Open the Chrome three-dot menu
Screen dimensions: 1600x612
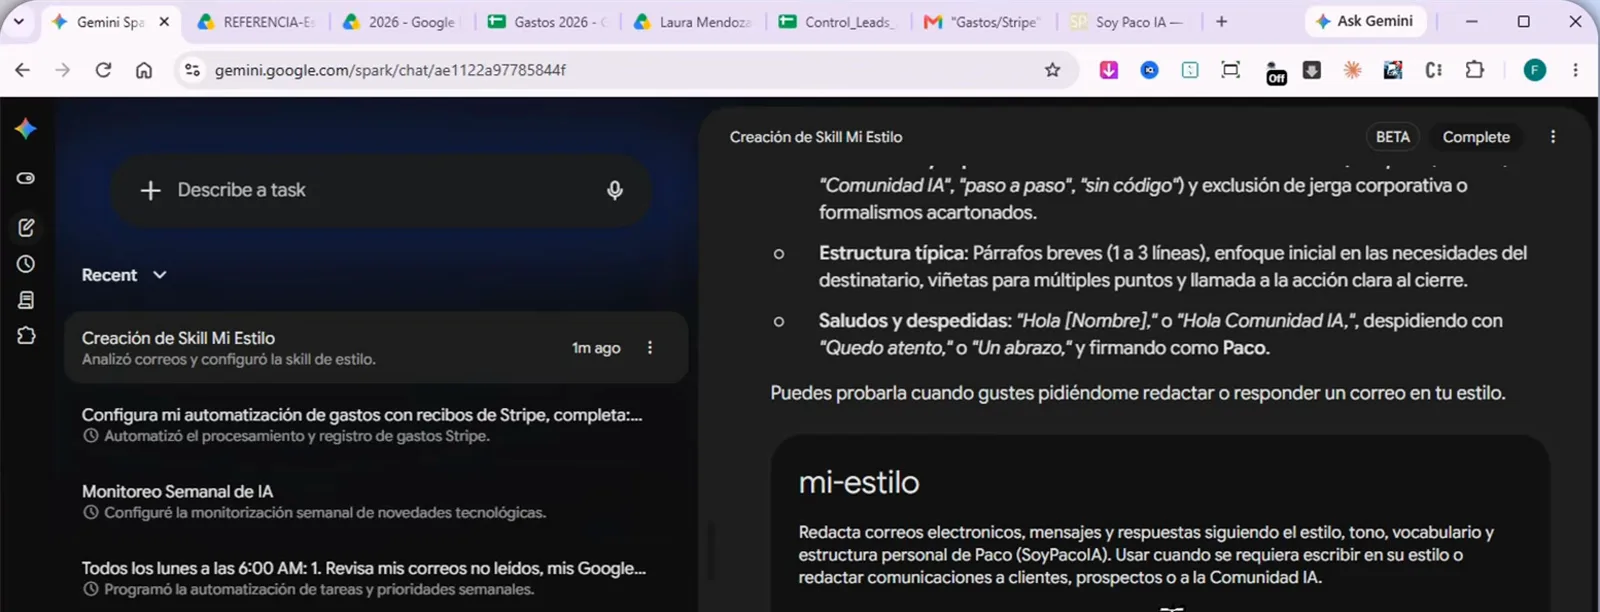click(1575, 70)
